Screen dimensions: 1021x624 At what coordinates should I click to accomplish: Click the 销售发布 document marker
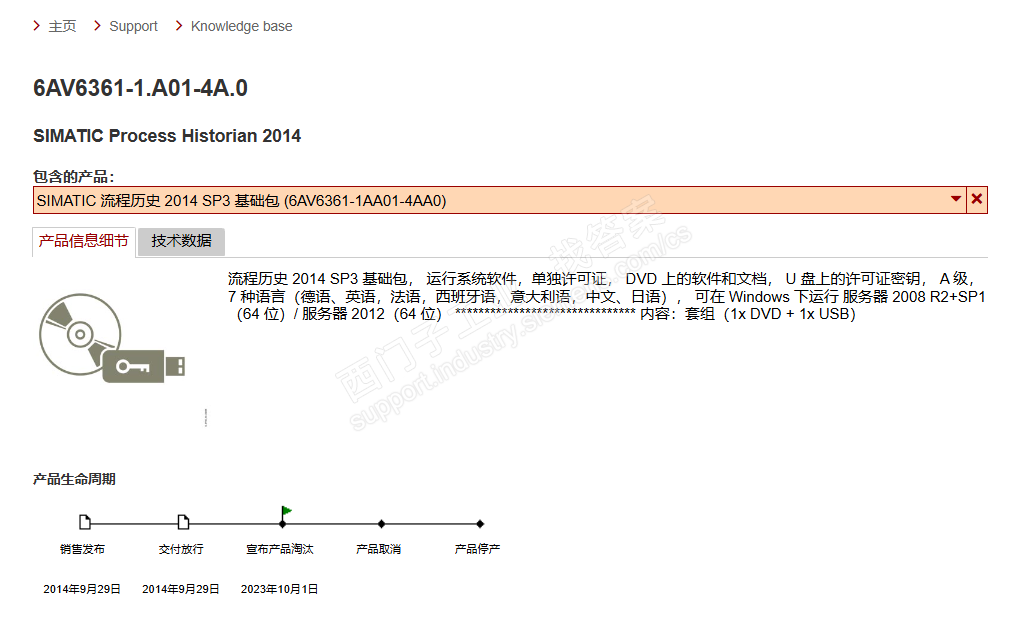85,522
